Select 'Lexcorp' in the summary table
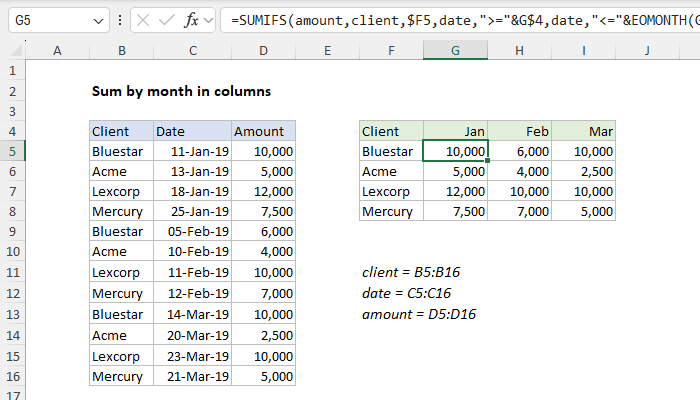The width and height of the screenshot is (700, 400). click(x=392, y=192)
